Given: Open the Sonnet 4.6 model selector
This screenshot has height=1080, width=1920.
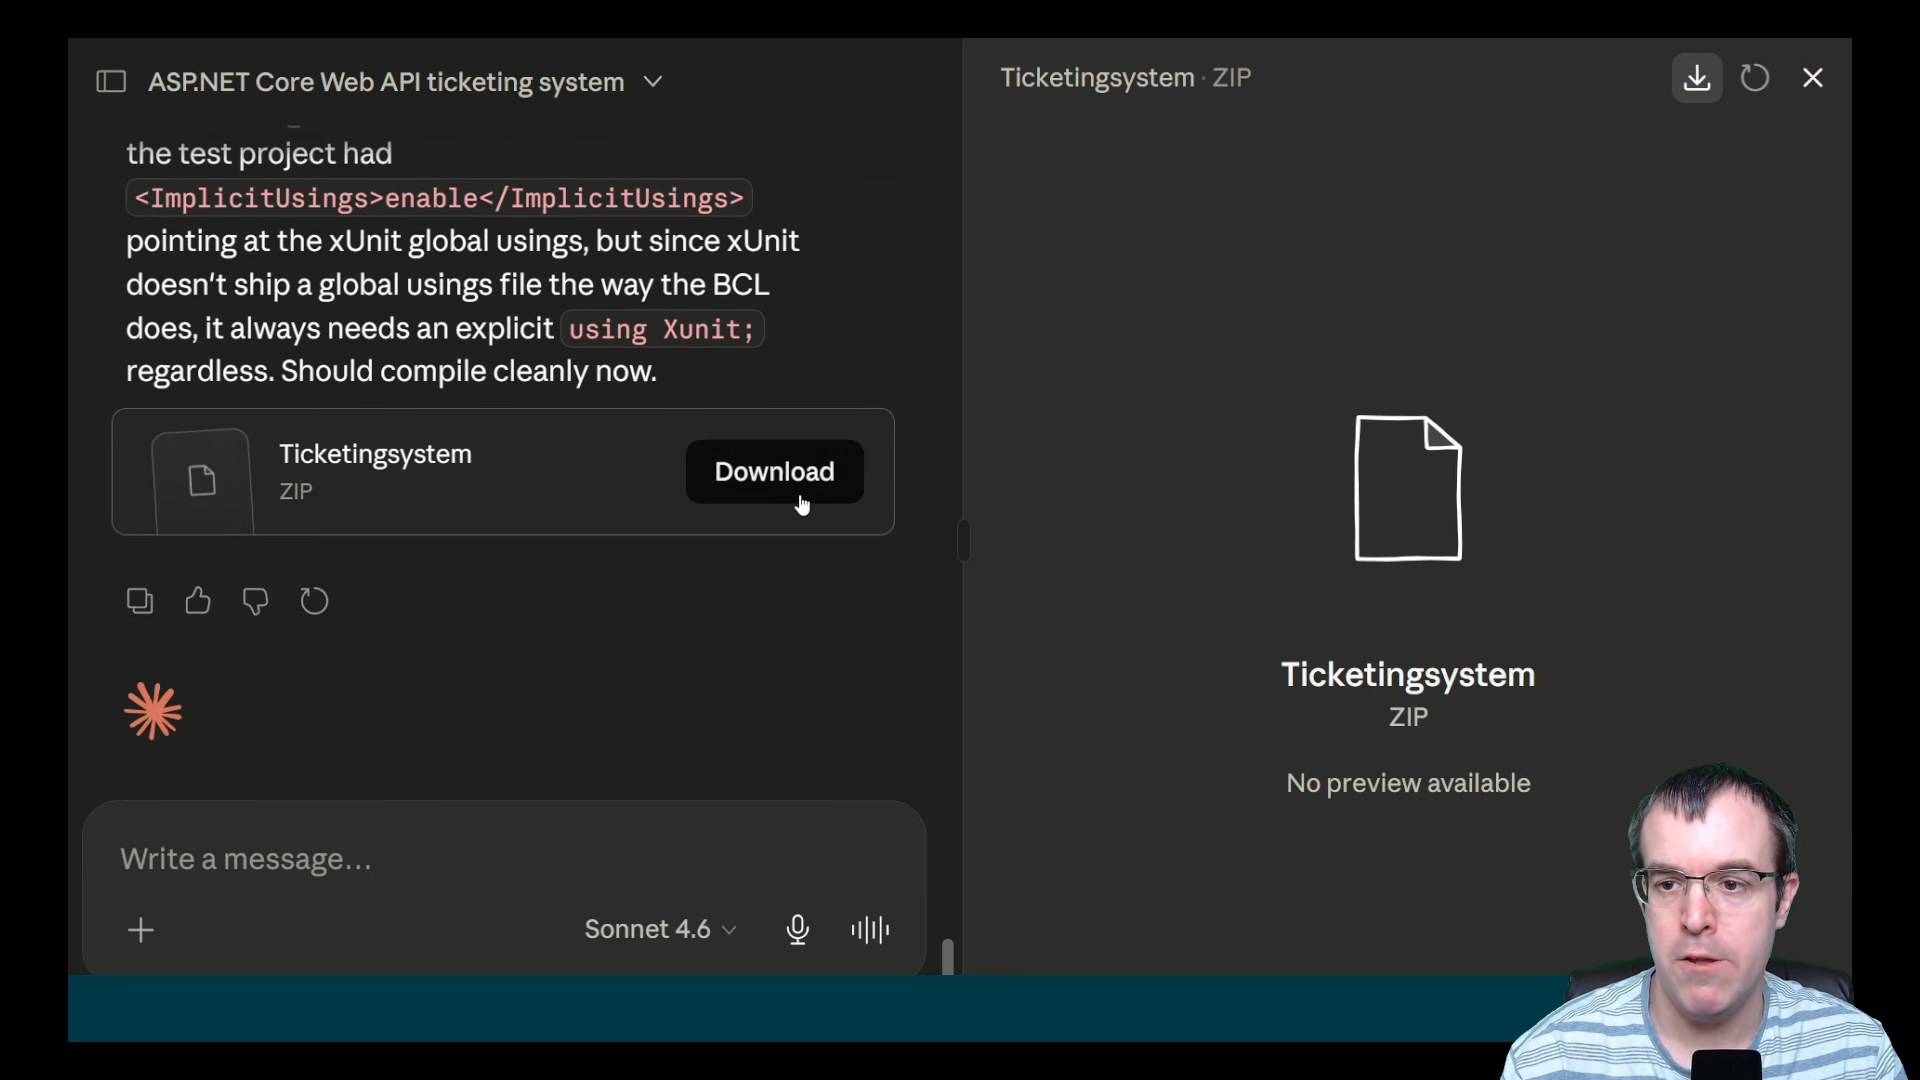Looking at the screenshot, I should (x=660, y=930).
